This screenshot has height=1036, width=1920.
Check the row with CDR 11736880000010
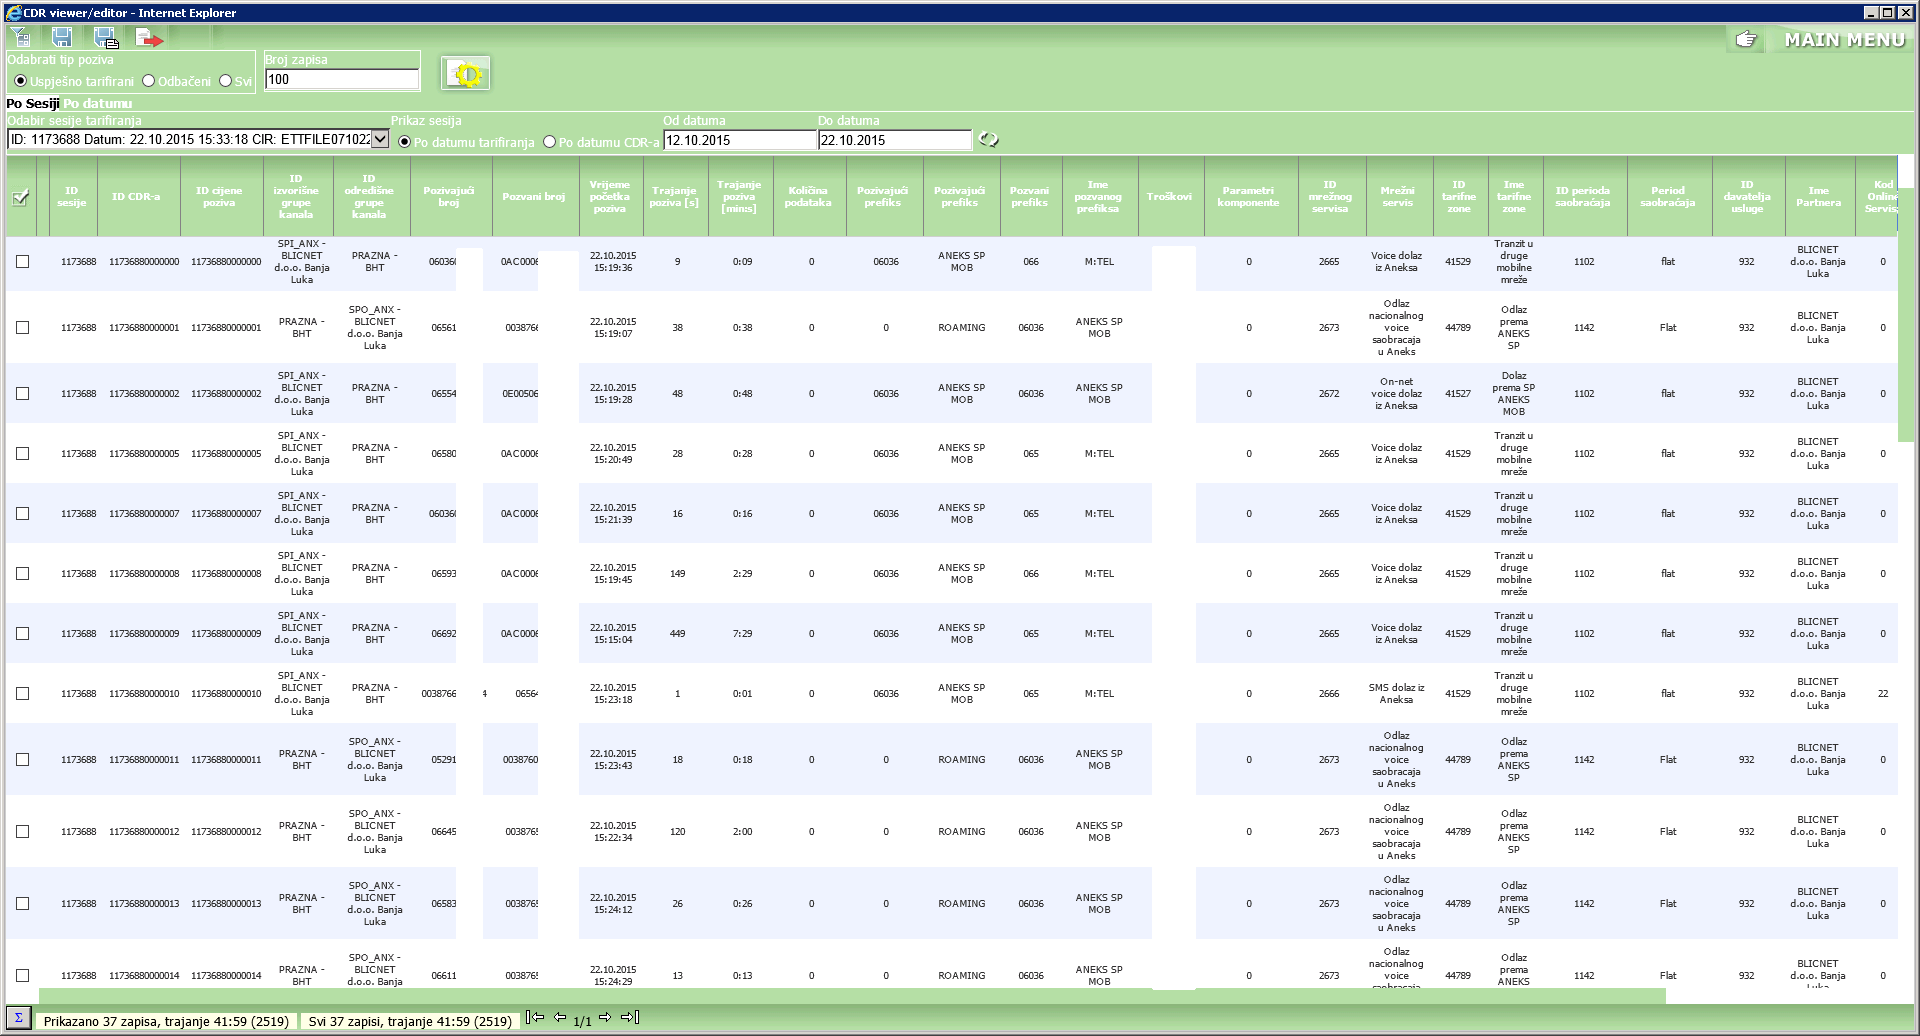(22, 694)
